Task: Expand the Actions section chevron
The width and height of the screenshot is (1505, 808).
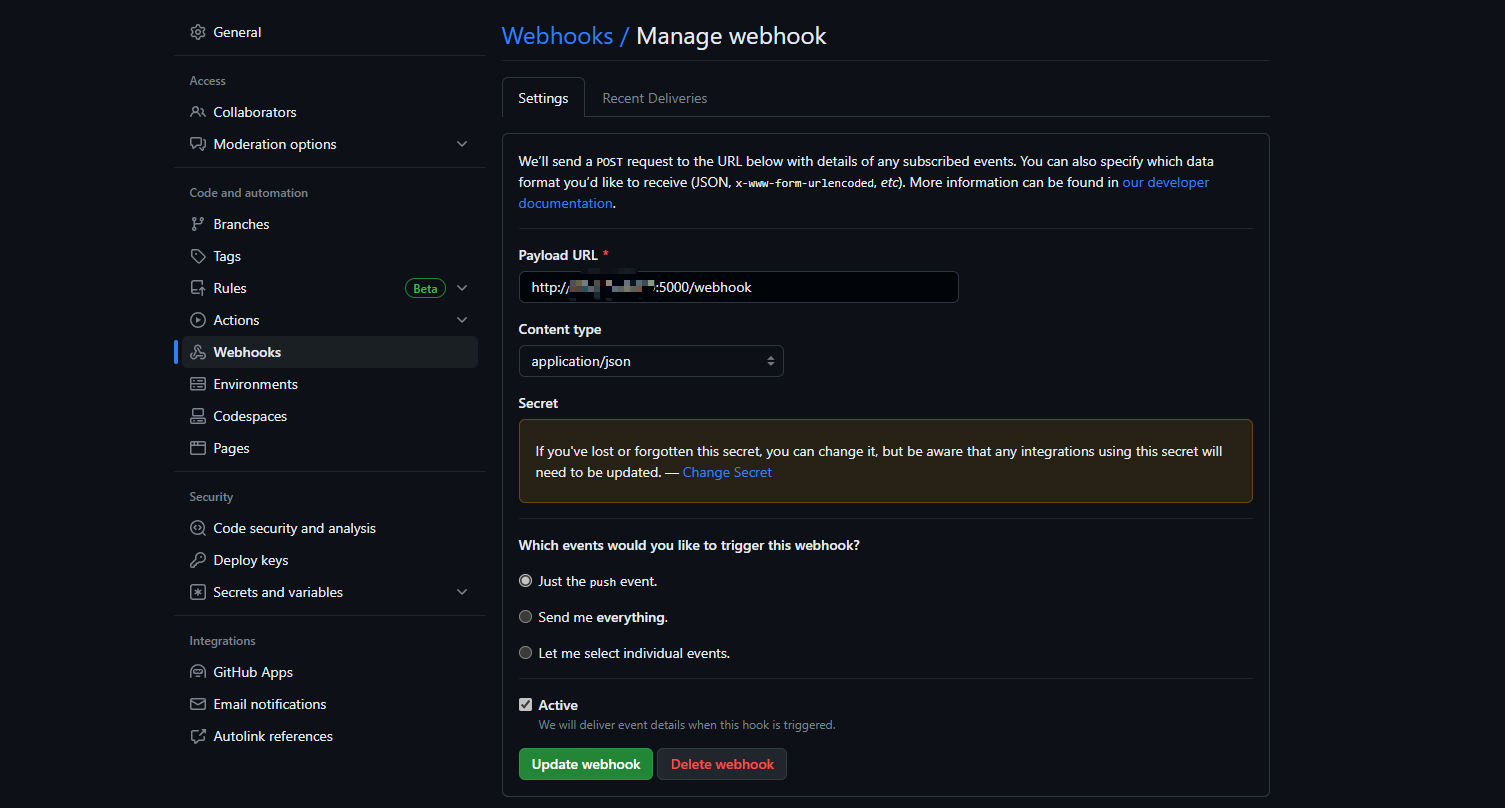Action: click(x=462, y=320)
